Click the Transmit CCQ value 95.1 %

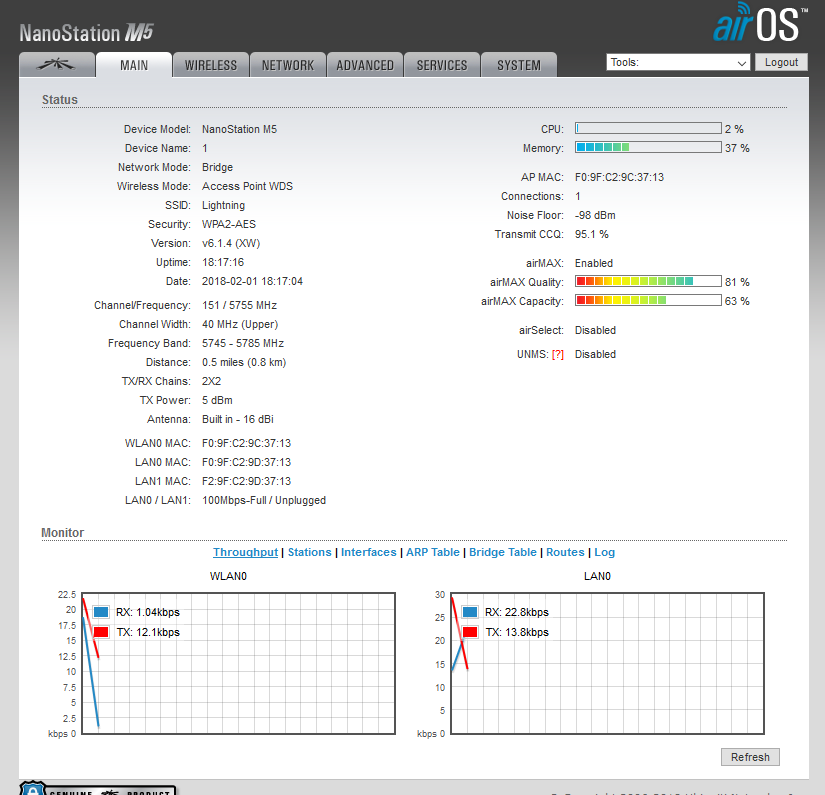tap(591, 234)
